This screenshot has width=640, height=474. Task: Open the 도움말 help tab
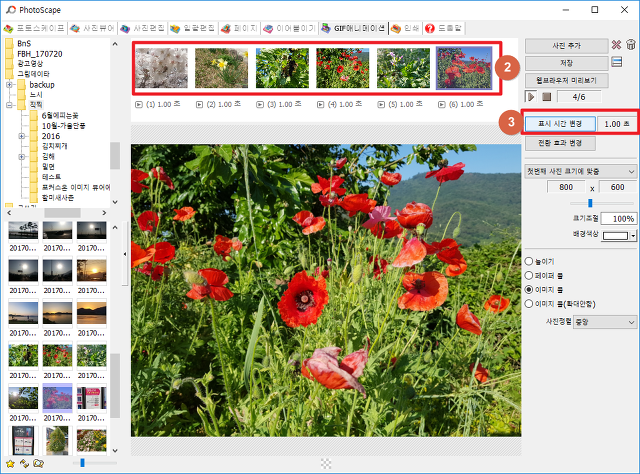point(443,28)
